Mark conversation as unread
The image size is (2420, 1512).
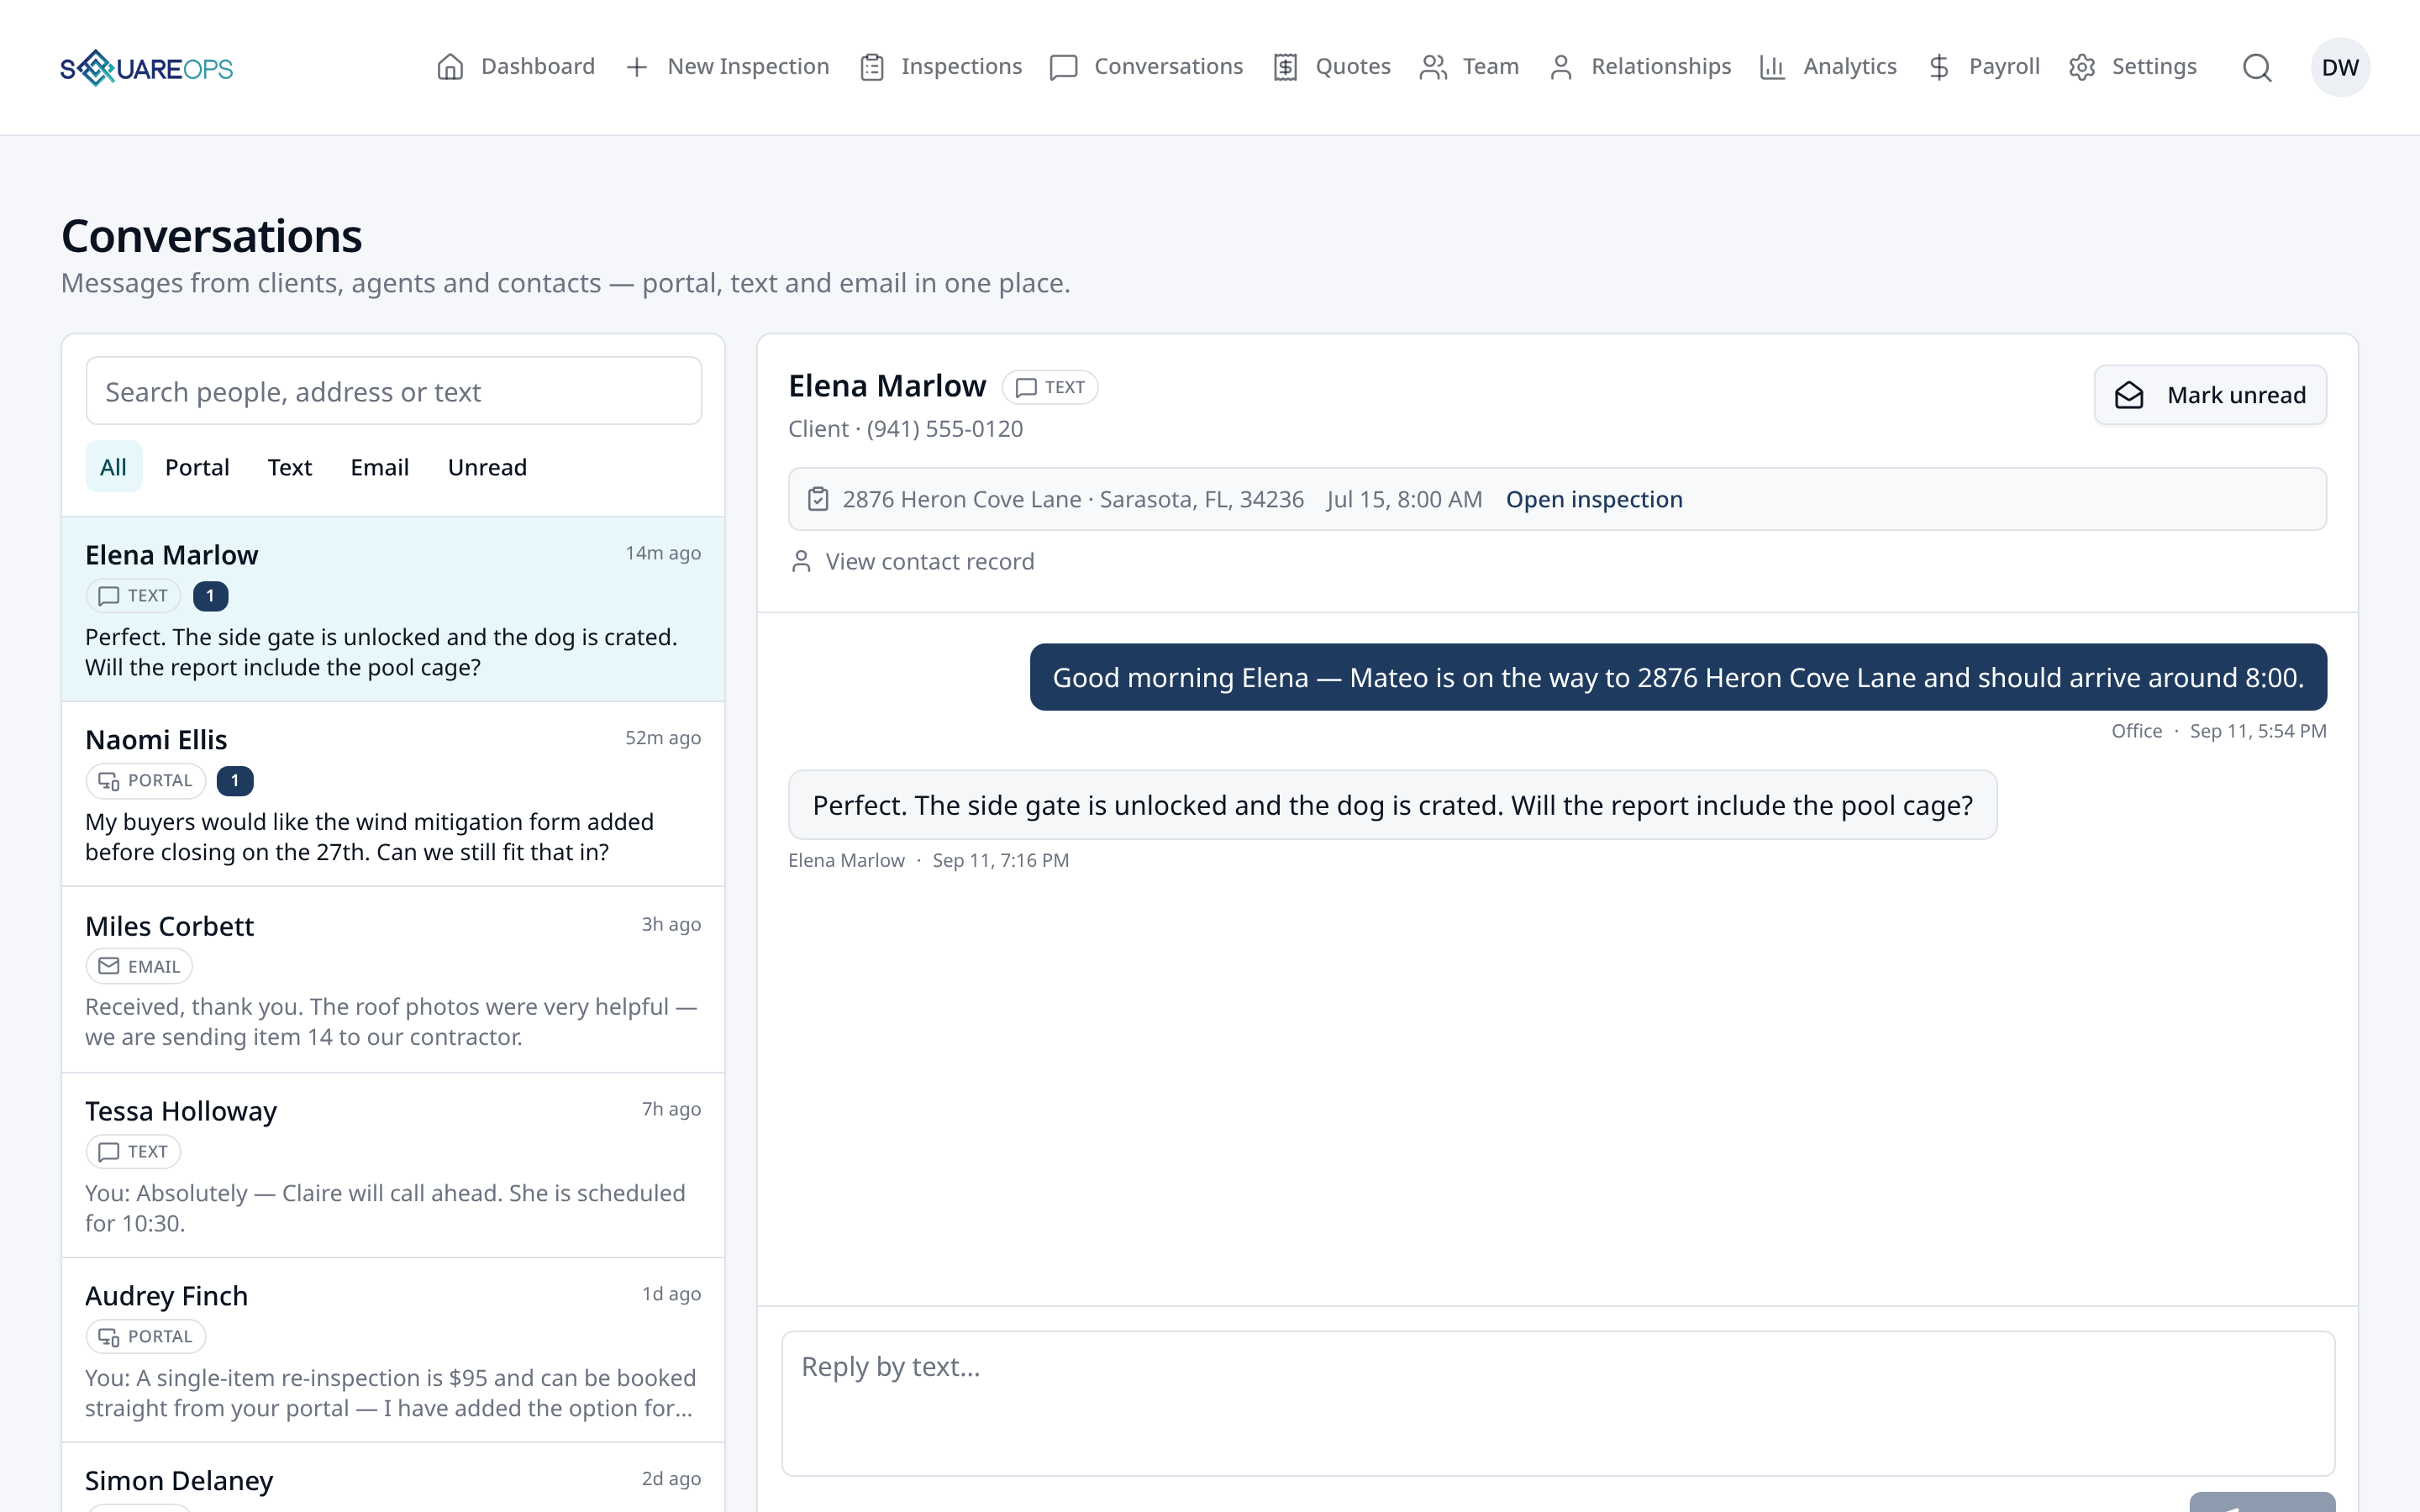click(2210, 395)
